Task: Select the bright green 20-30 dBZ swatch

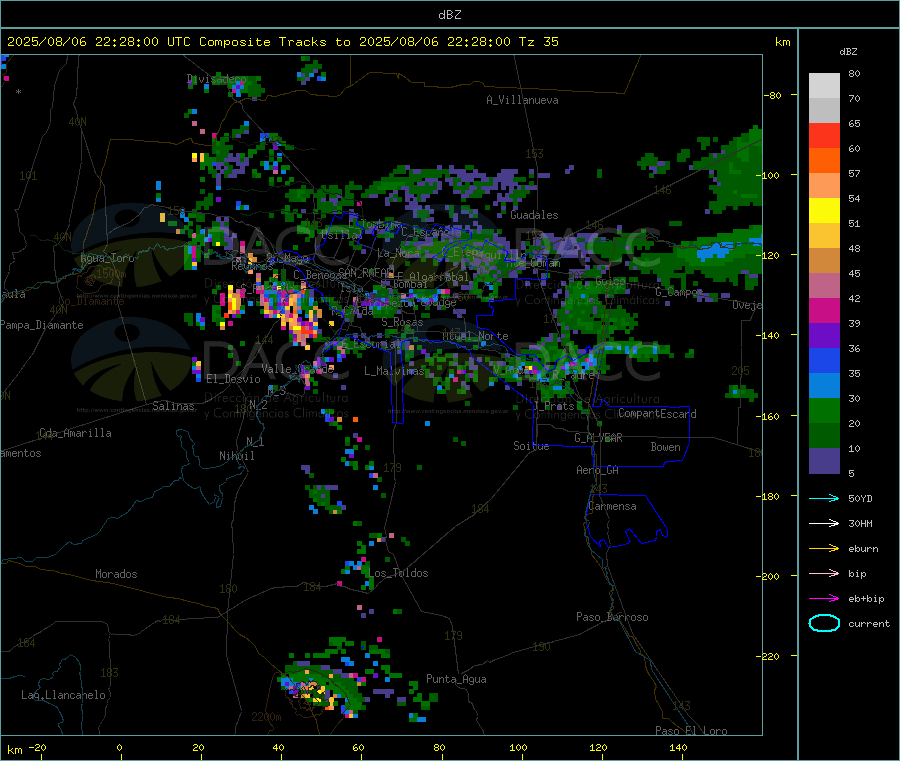Action: pyautogui.click(x=824, y=411)
